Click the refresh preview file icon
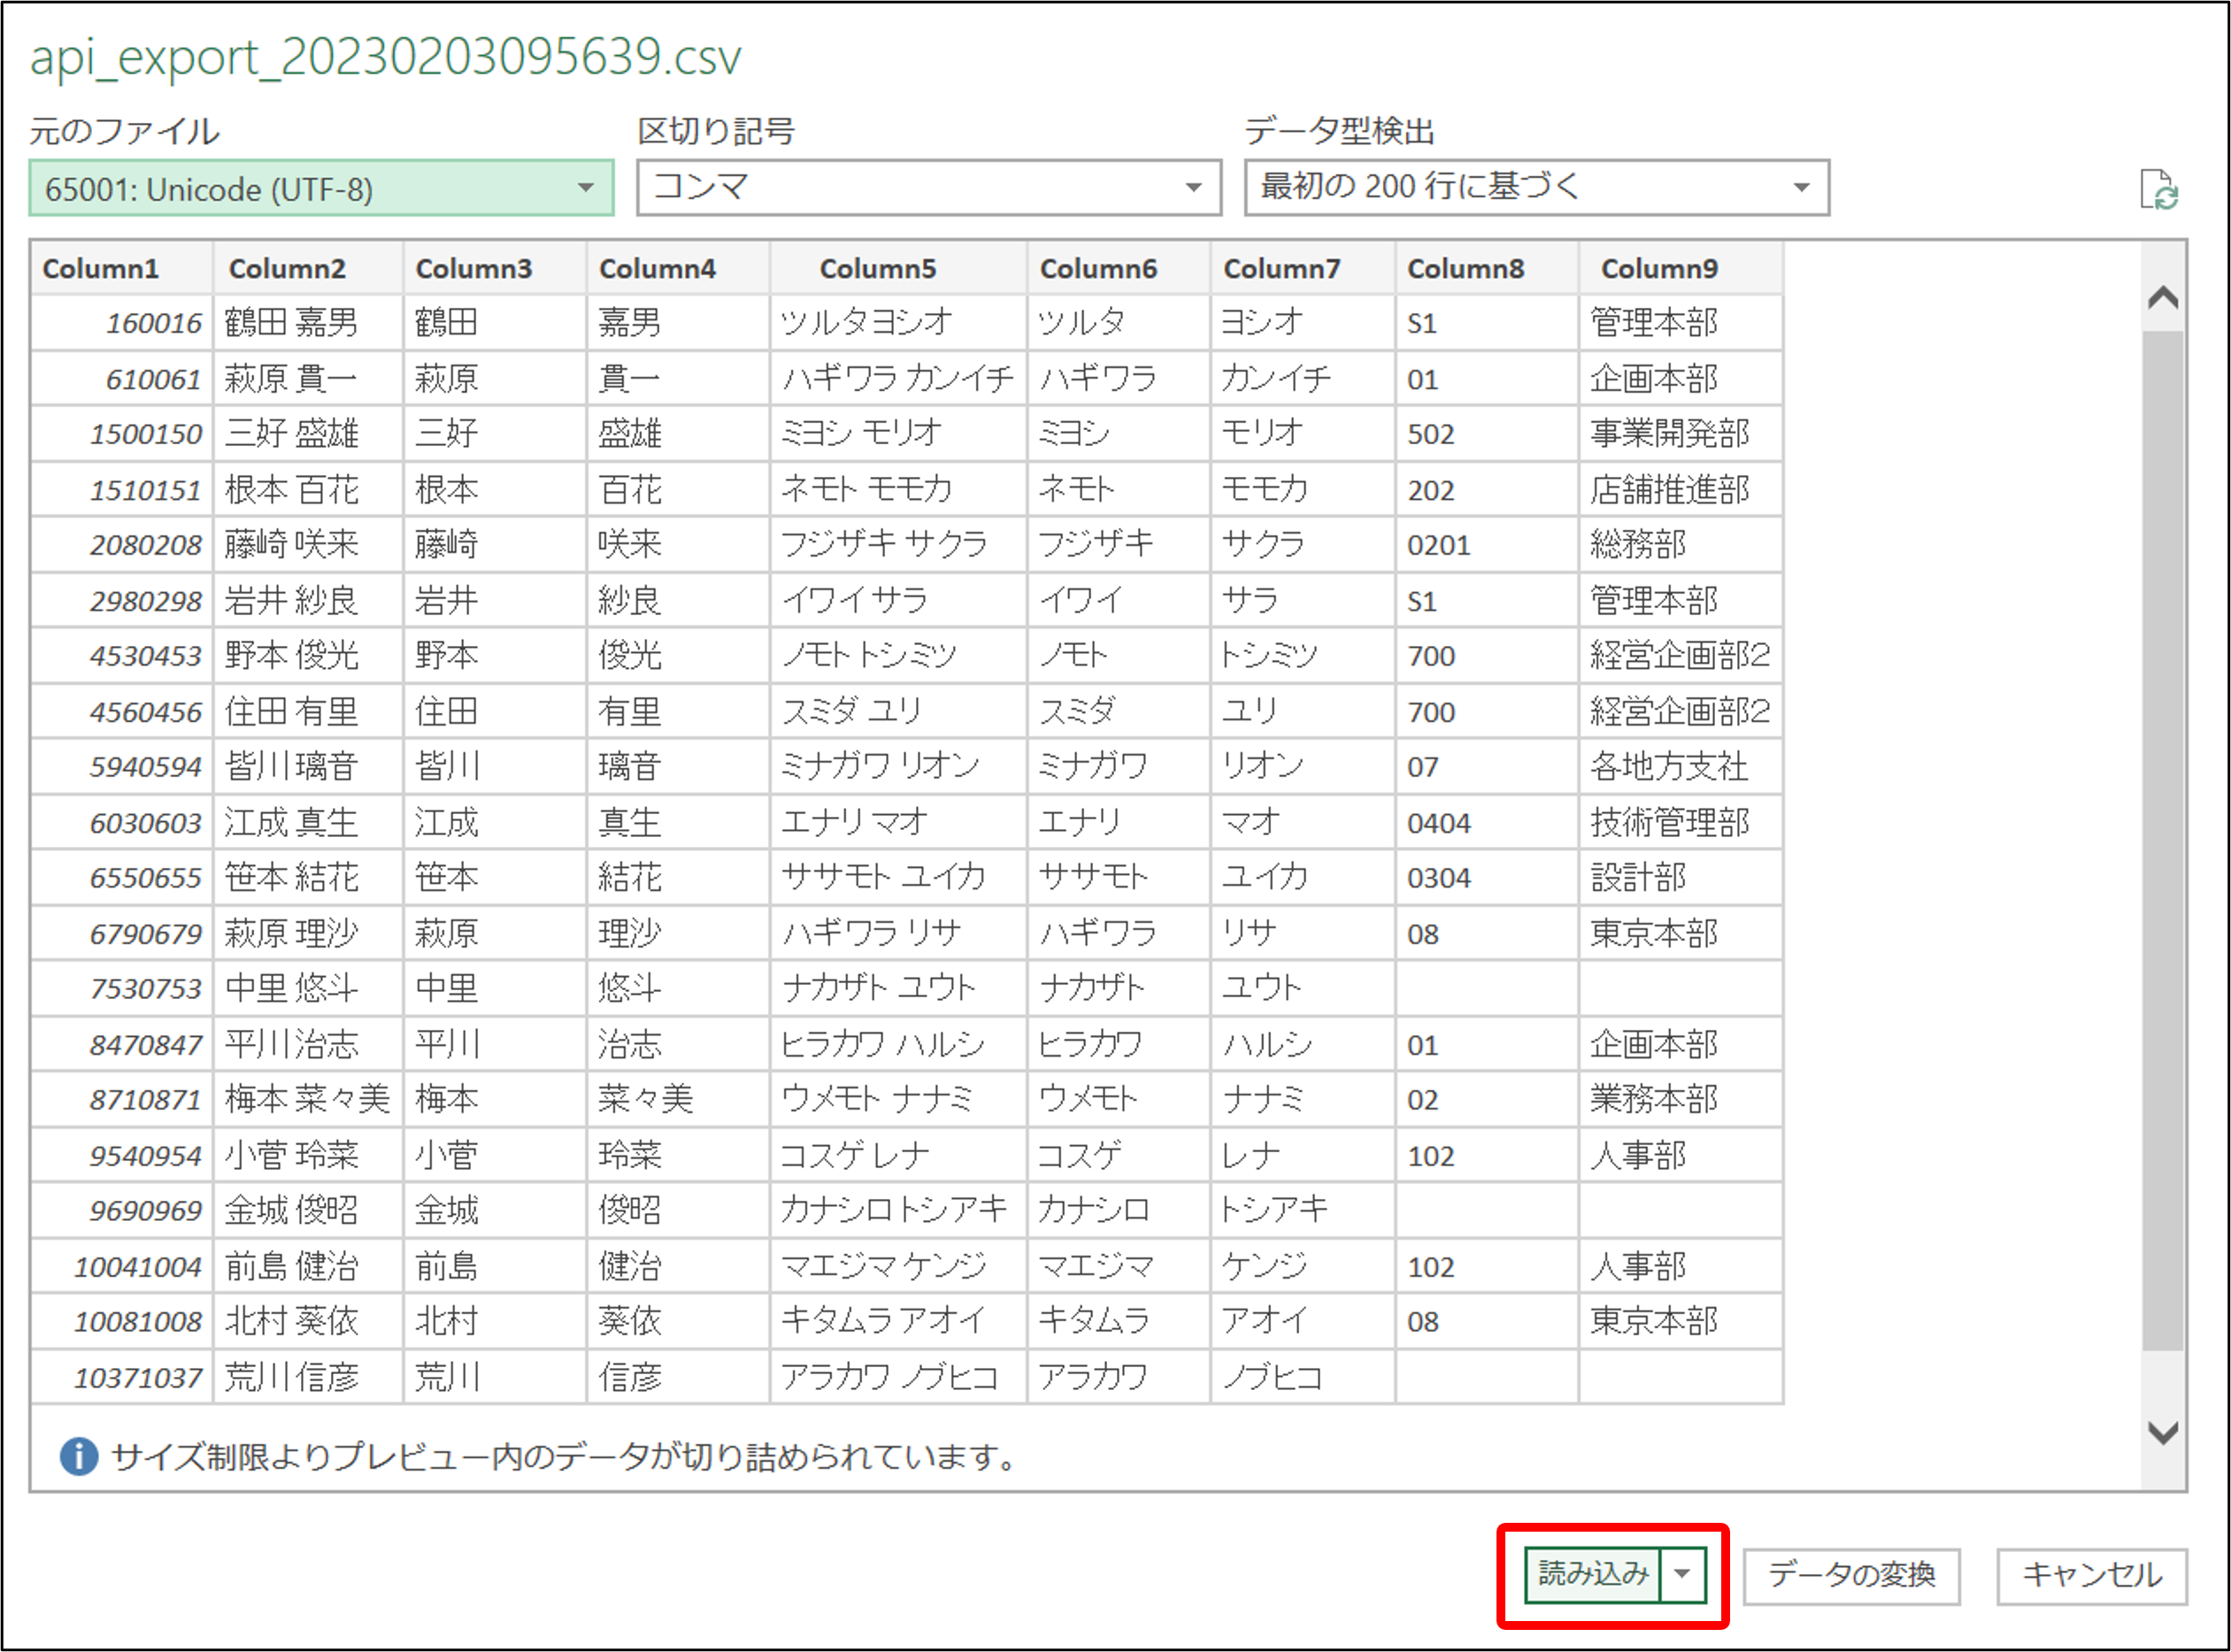Image resolution: width=2231 pixels, height=1652 pixels. (x=2158, y=189)
